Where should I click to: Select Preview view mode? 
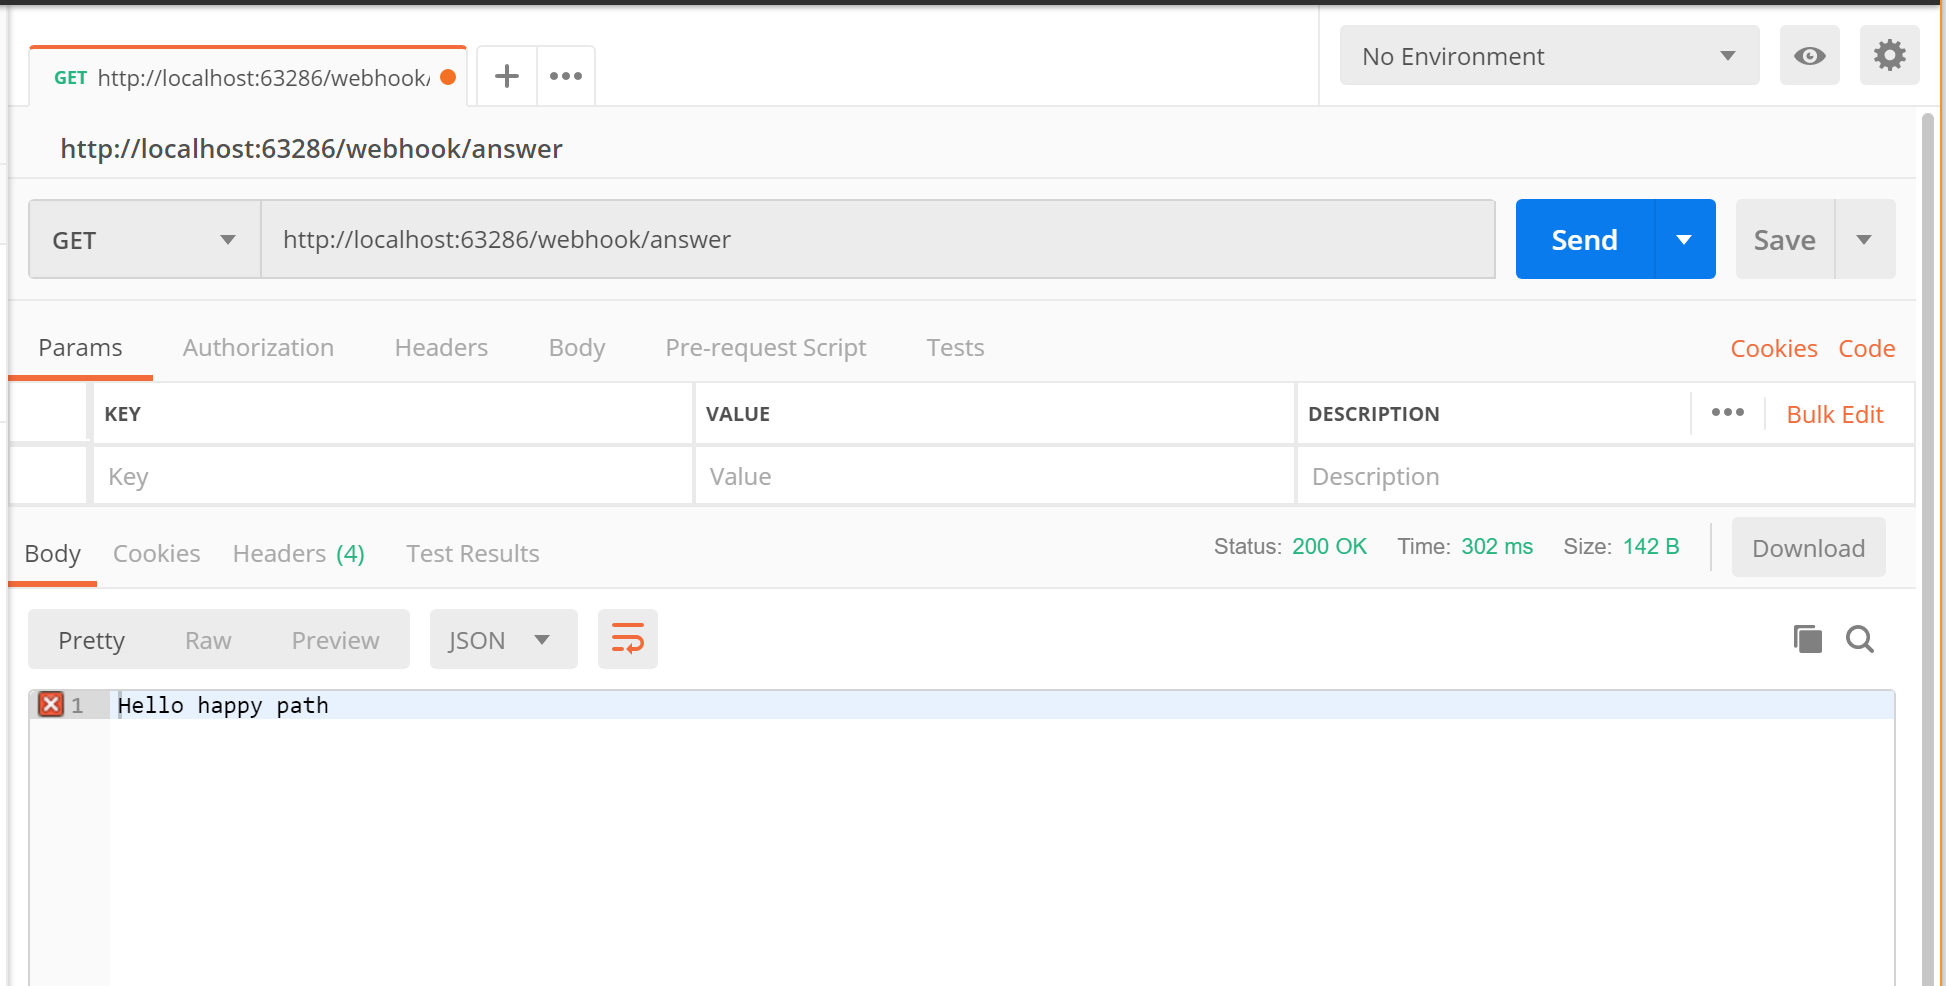click(335, 640)
